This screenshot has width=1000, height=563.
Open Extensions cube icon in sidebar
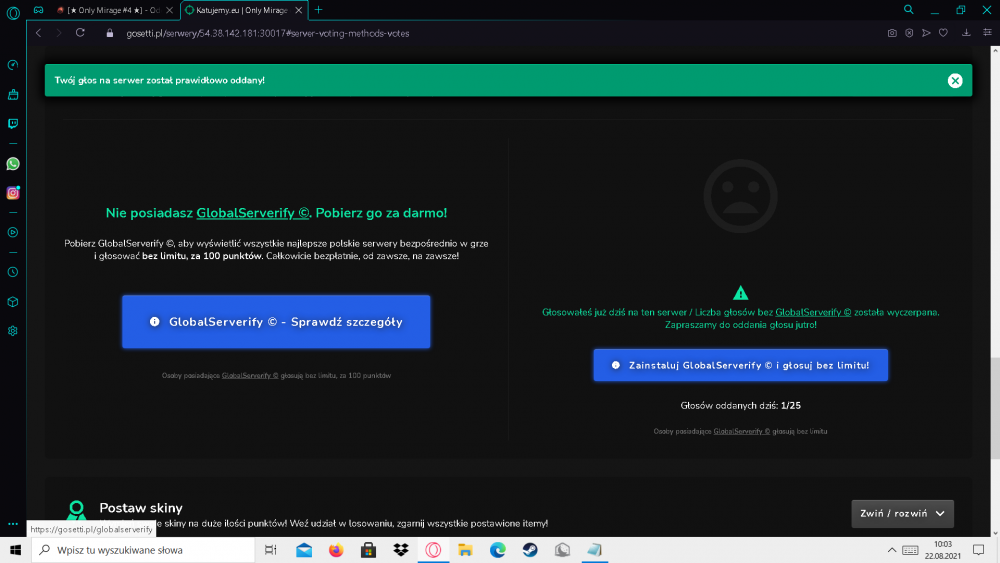13,302
